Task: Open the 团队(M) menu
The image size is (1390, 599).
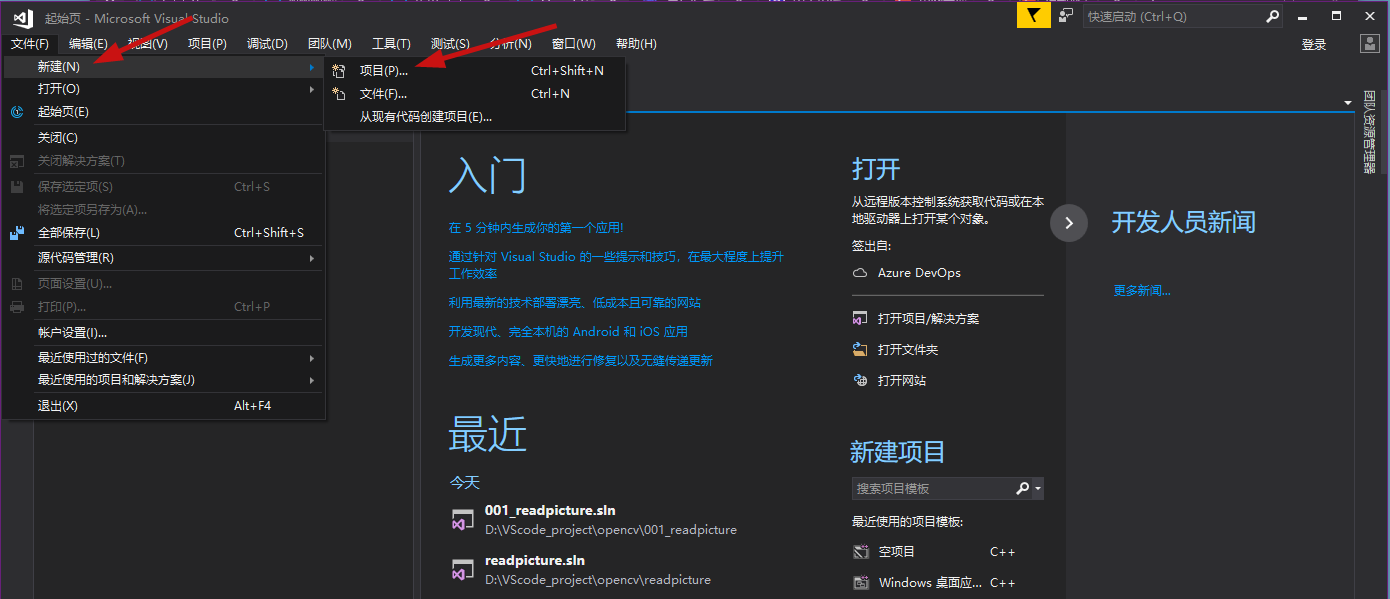Action: click(329, 44)
